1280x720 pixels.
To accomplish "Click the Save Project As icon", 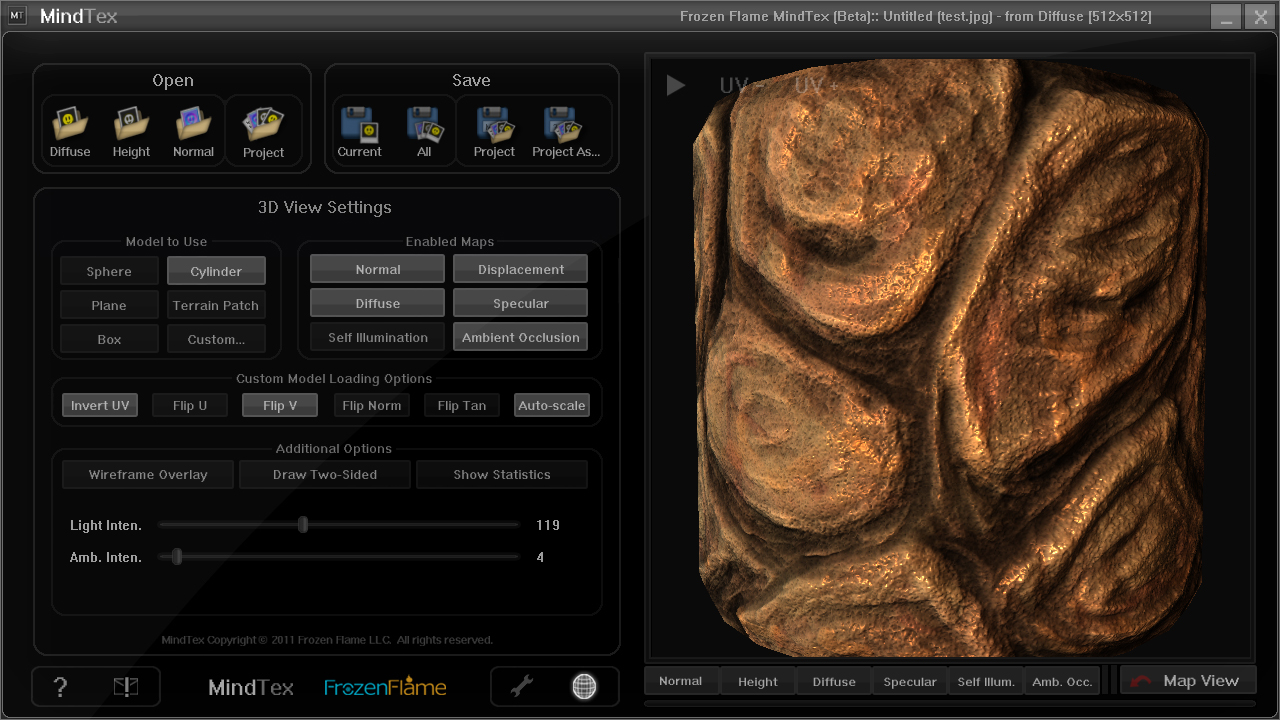I will click(565, 132).
